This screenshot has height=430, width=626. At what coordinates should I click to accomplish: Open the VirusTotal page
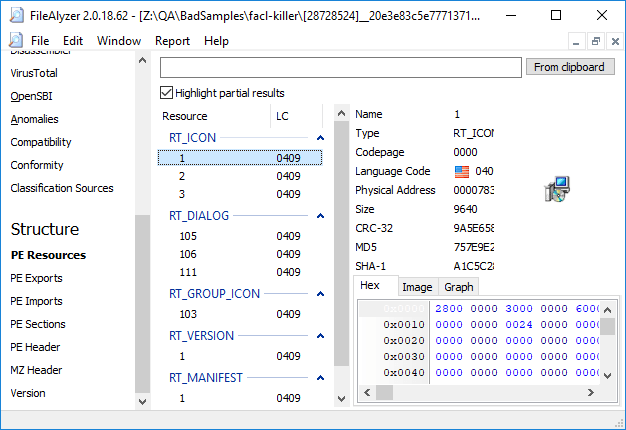click(x=34, y=73)
